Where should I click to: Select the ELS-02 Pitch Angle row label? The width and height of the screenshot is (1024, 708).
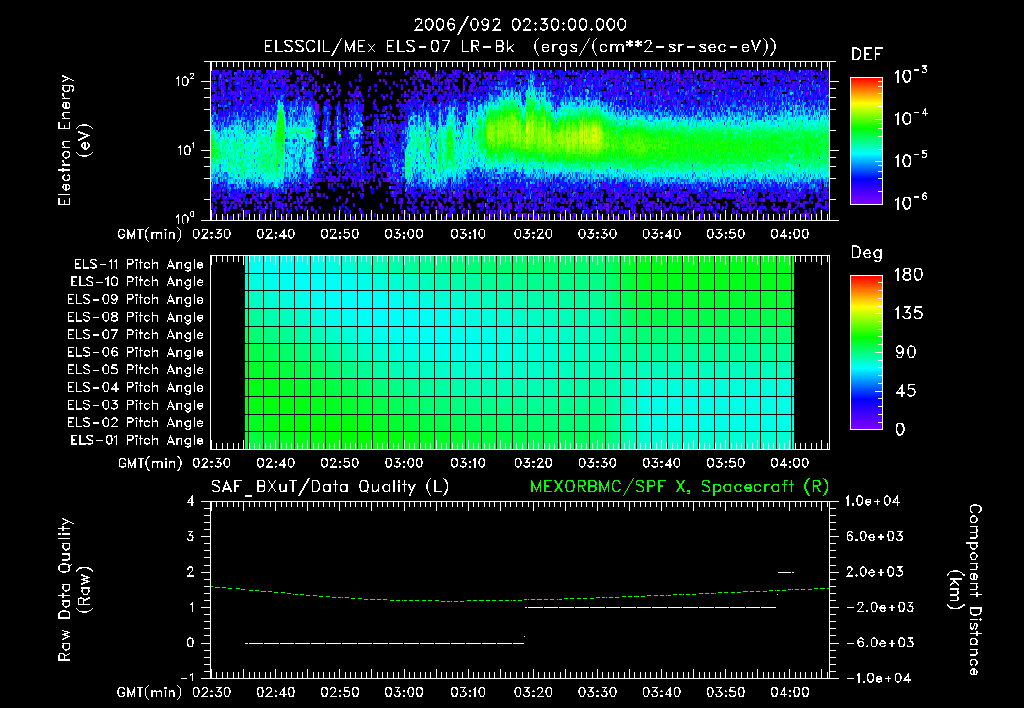pyautogui.click(x=136, y=423)
